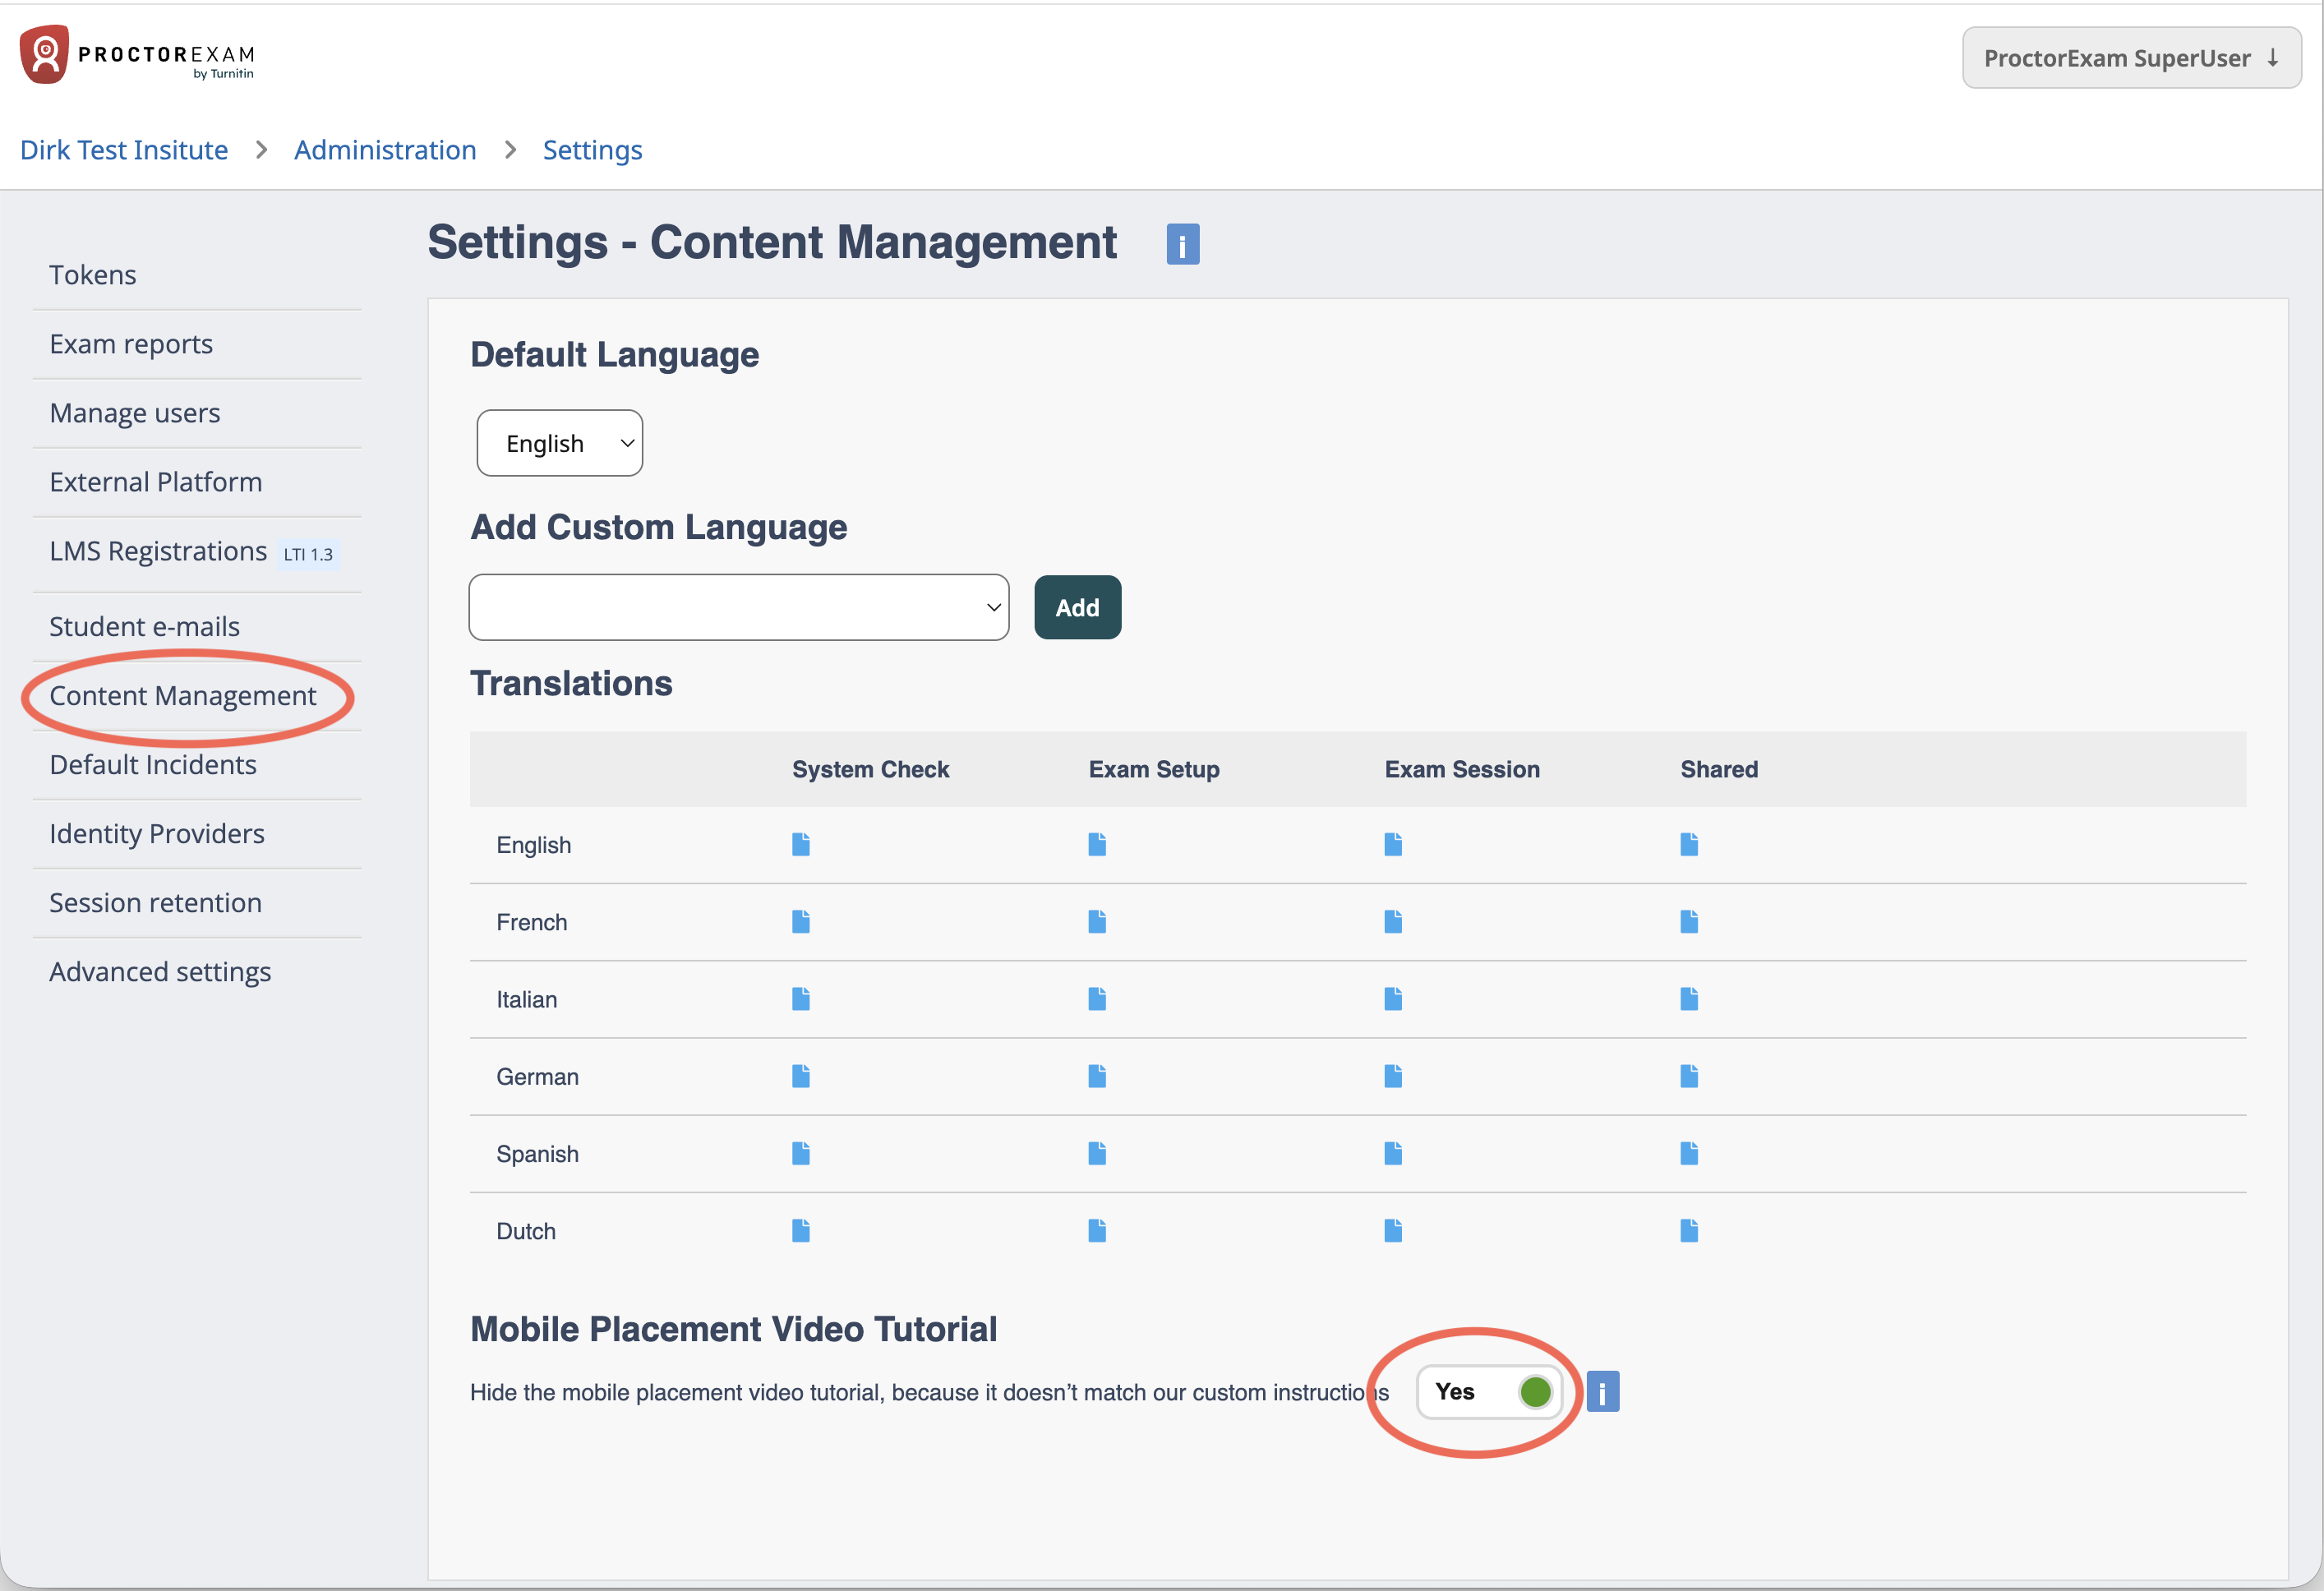The width and height of the screenshot is (2324, 1591).
Task: Open Tokens settings section
Action: click(x=93, y=275)
